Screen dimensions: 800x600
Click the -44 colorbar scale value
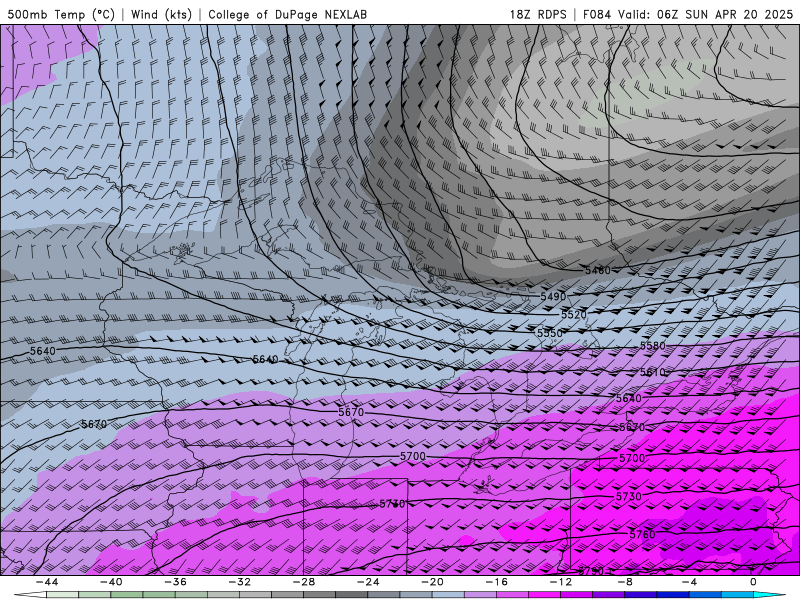click(46, 582)
